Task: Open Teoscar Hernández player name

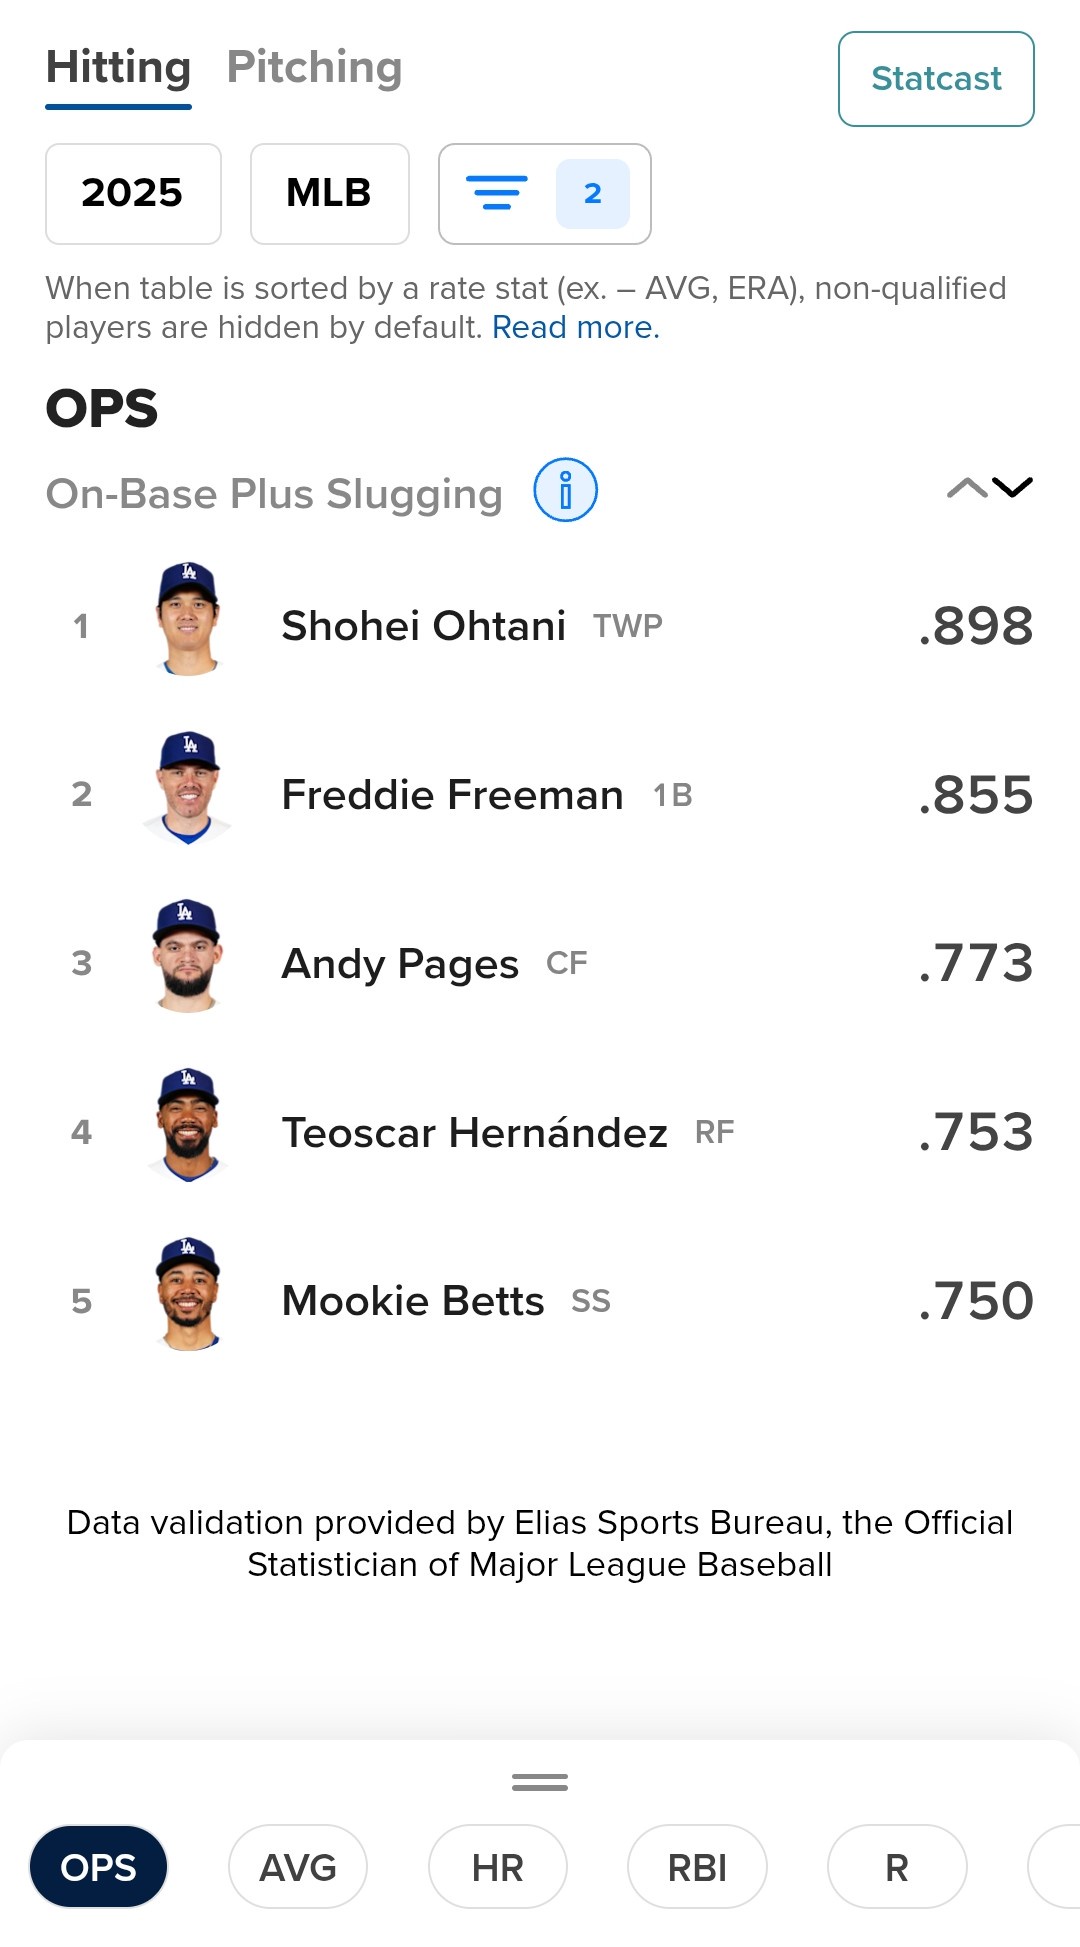Action: [475, 1132]
